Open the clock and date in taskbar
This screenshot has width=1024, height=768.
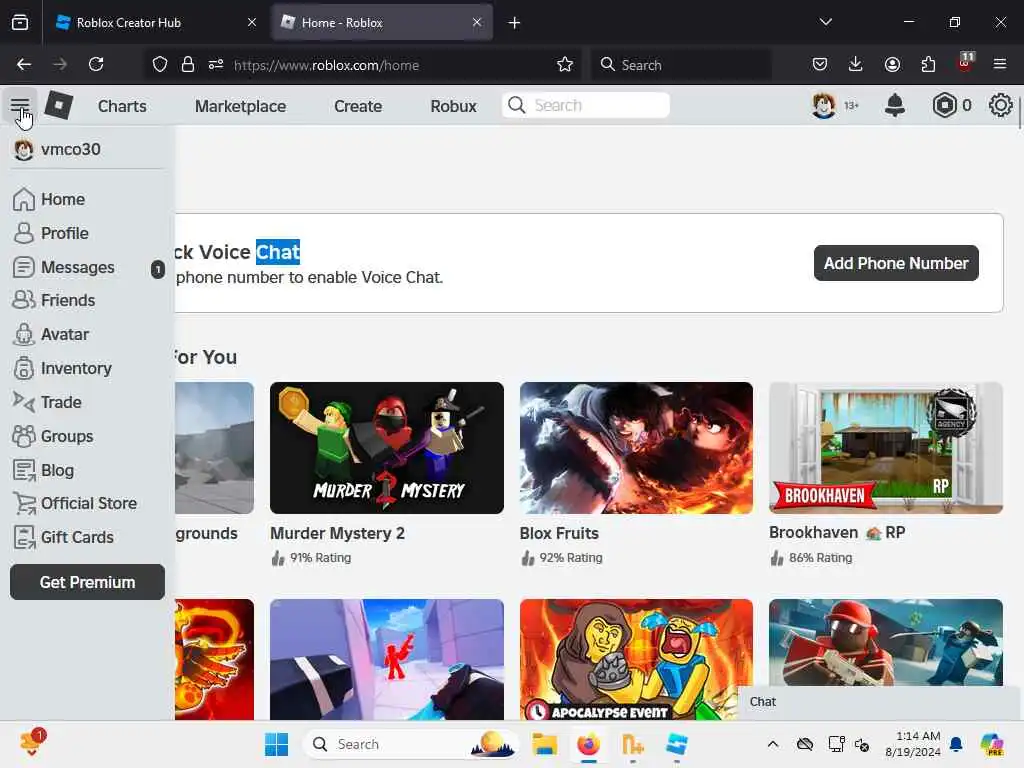[x=912, y=744]
